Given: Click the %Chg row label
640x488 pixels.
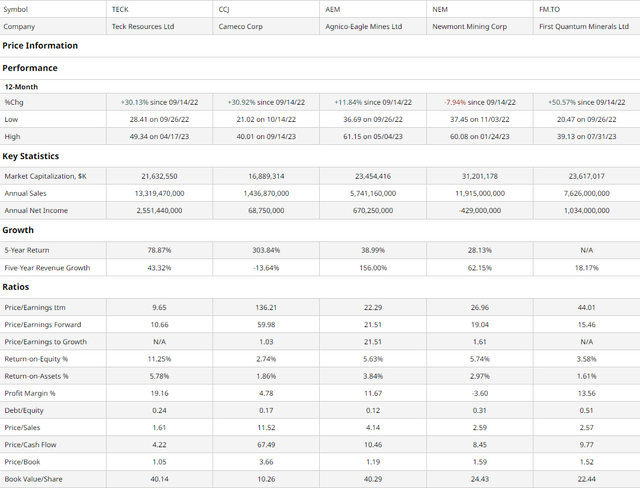Looking at the screenshot, I should point(14,102).
